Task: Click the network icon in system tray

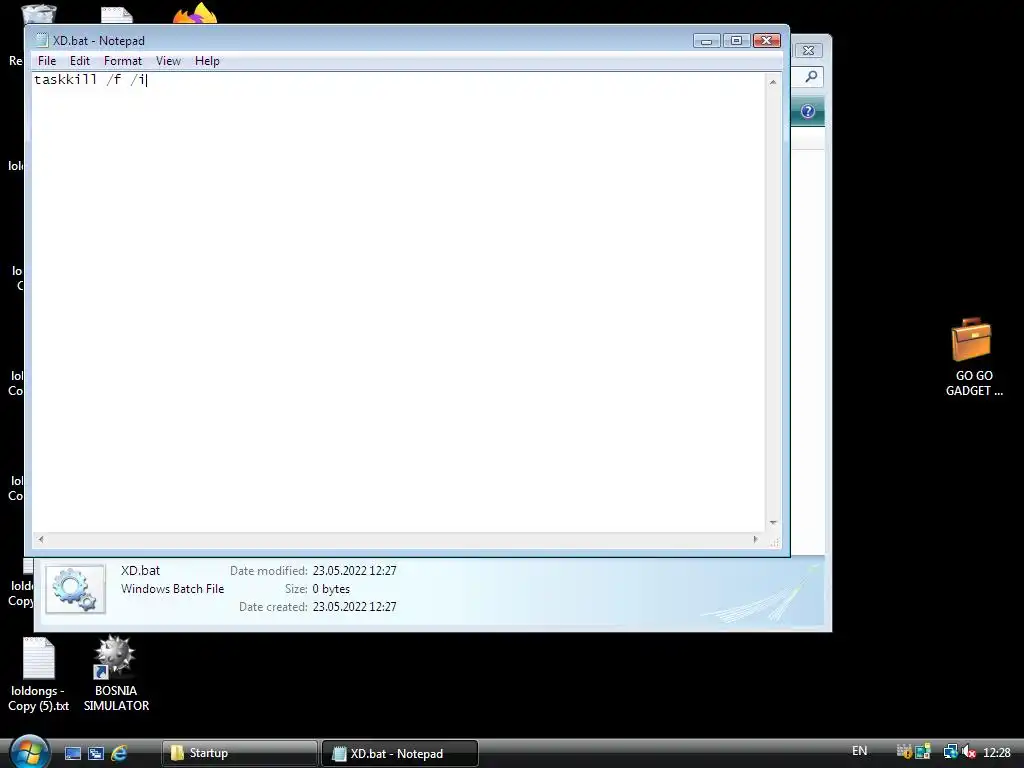Action: point(950,752)
